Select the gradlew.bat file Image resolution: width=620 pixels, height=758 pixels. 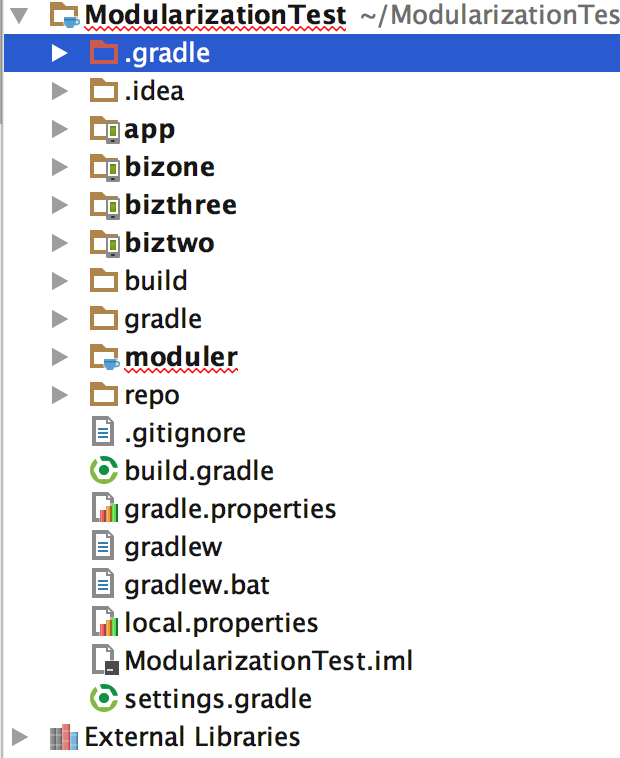pos(197,585)
